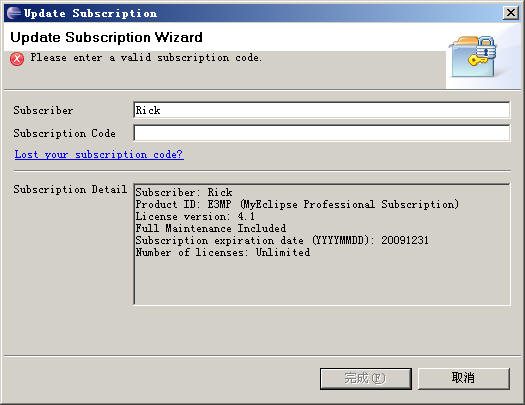525x405 pixels.
Task: Click the Update Subscription Wizard heading
Action: tap(106, 37)
